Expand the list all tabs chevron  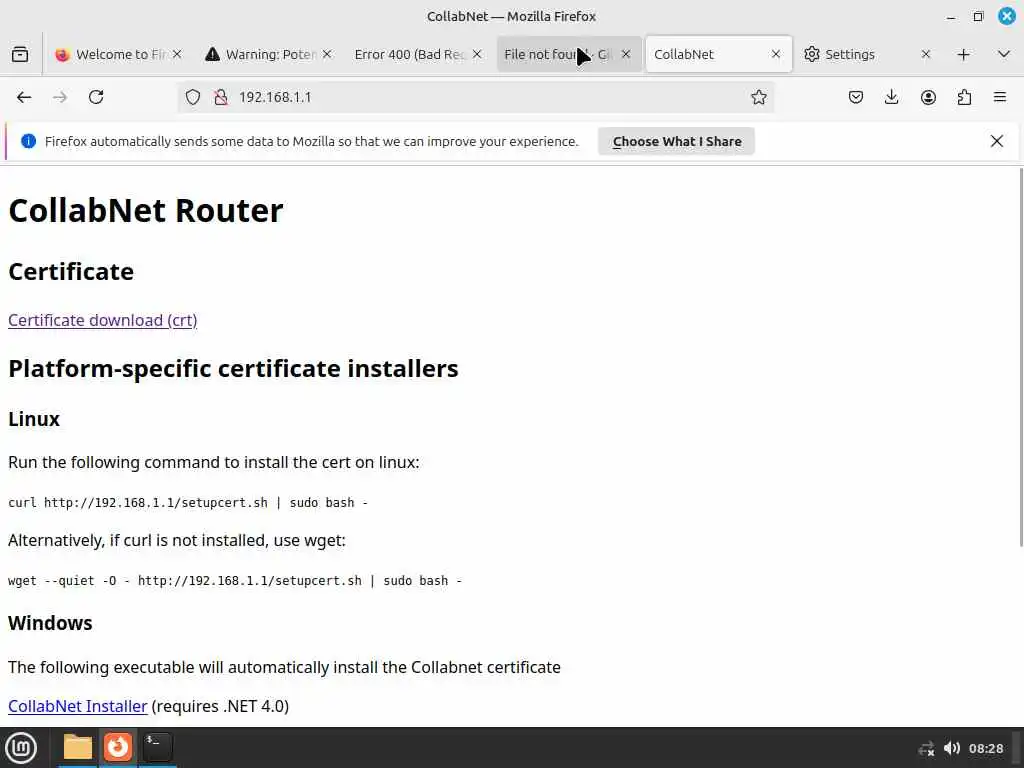[1004, 54]
